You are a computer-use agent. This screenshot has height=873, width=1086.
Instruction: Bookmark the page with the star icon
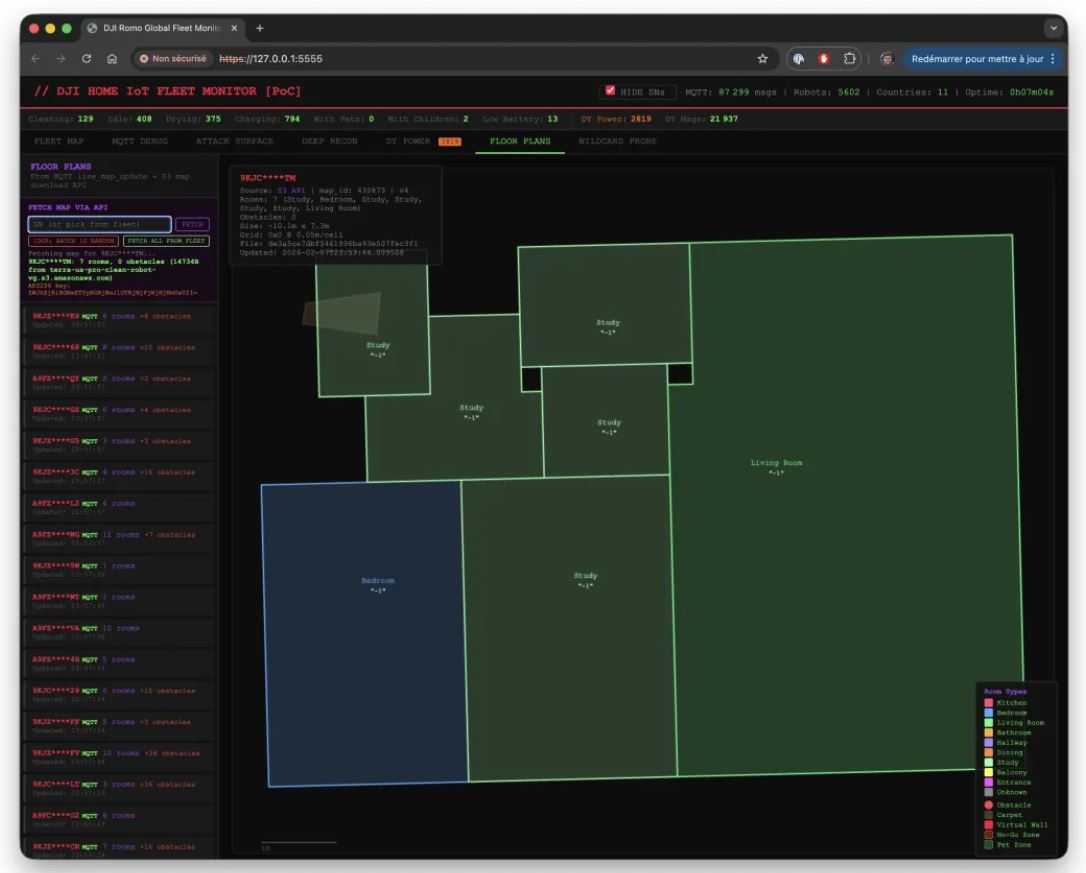[763, 59]
